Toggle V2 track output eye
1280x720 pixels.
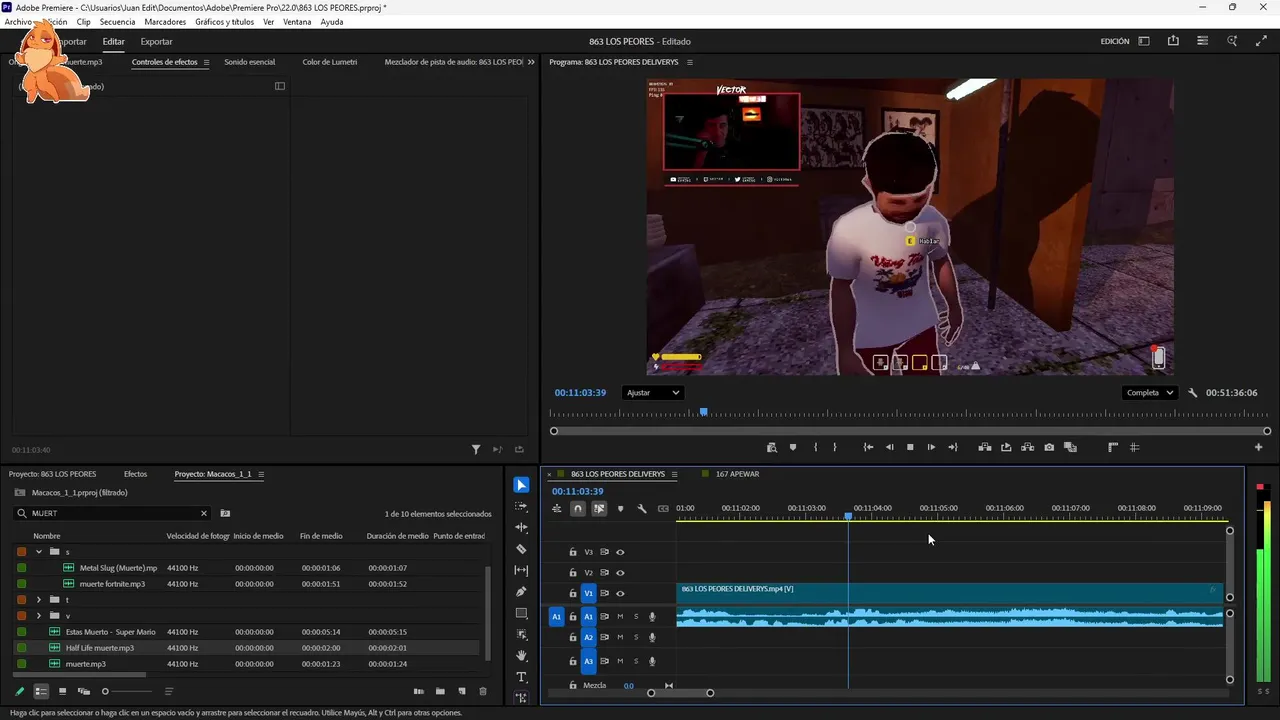[x=620, y=573]
